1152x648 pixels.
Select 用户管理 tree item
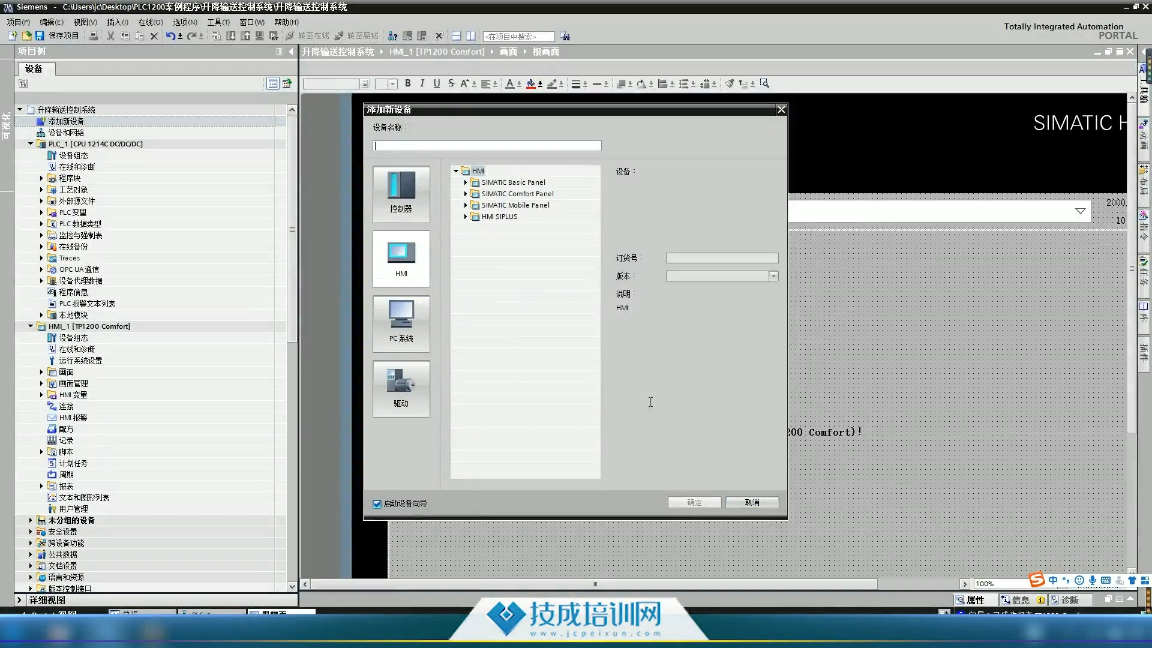pos(73,509)
